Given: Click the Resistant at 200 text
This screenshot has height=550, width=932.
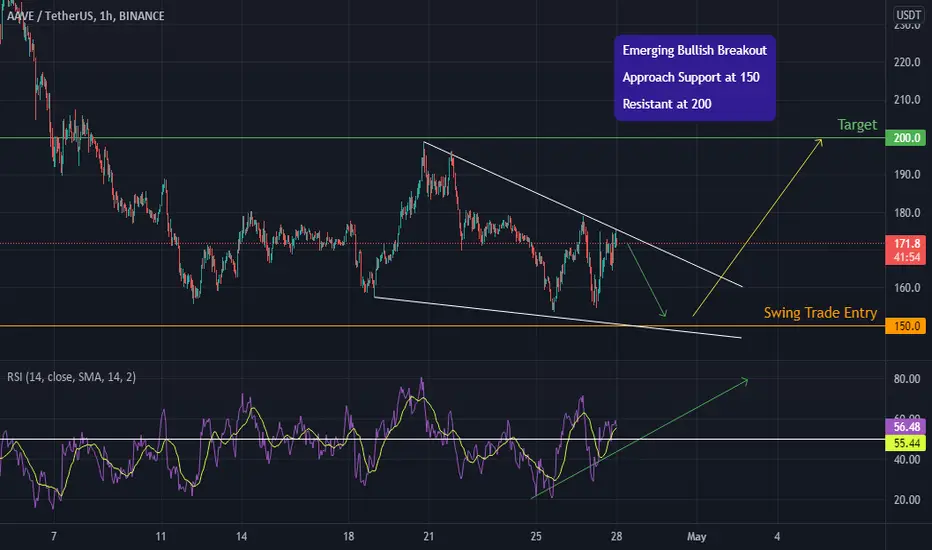Looking at the screenshot, I should coord(667,104).
